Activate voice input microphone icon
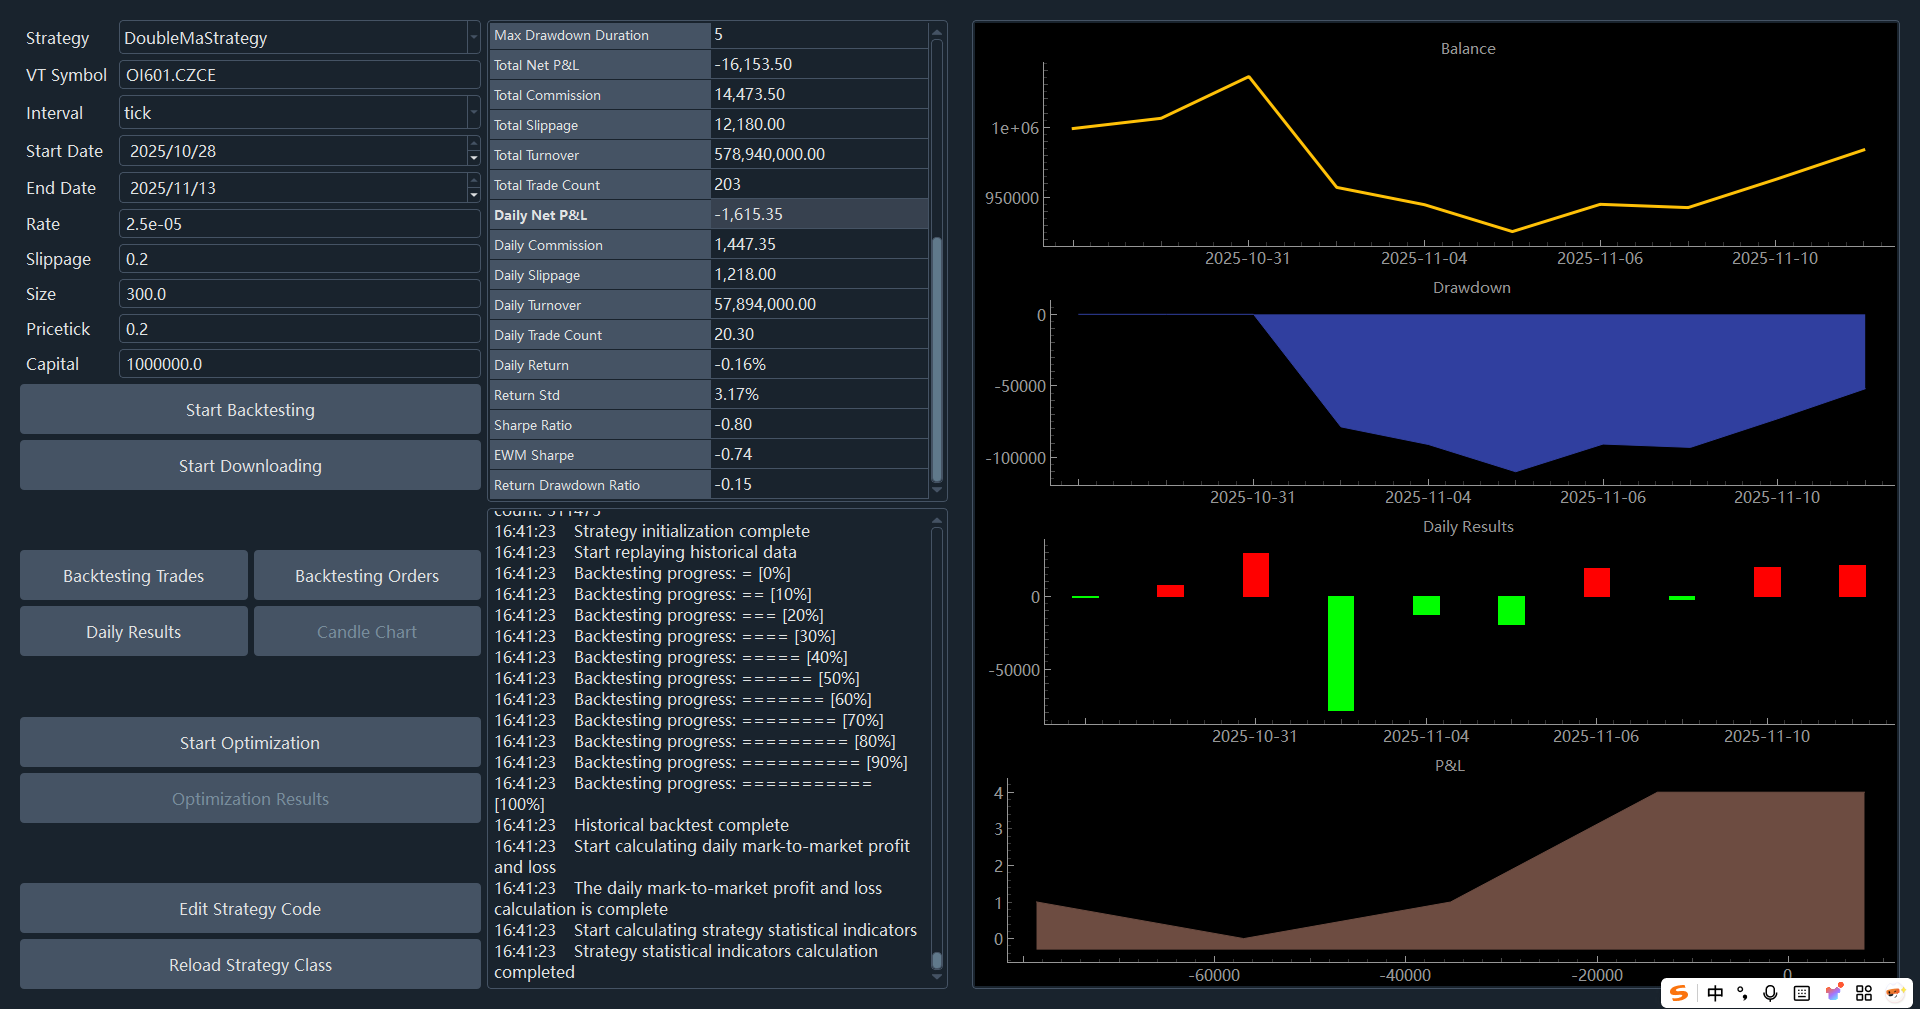The height and width of the screenshot is (1009, 1920). [1771, 993]
